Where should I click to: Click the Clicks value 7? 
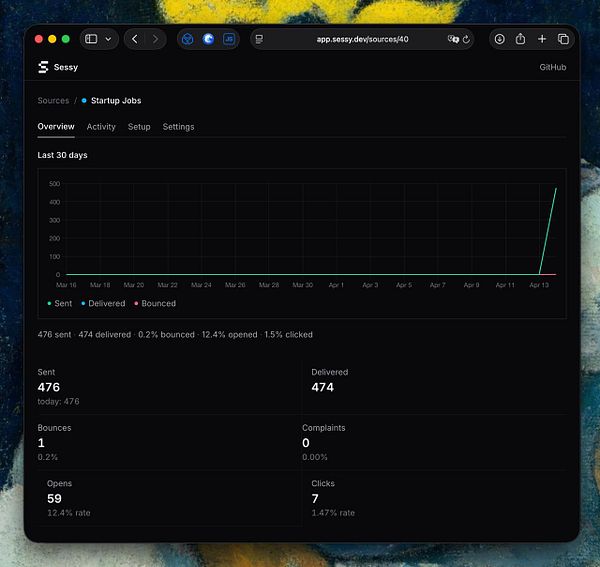[x=315, y=499]
